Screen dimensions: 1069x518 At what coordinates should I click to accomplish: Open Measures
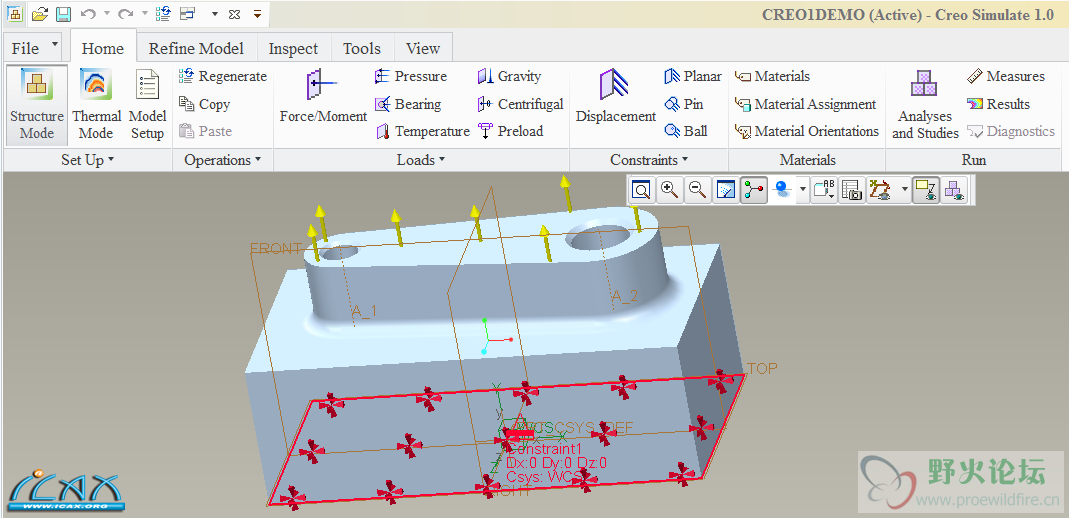[x=1006, y=76]
